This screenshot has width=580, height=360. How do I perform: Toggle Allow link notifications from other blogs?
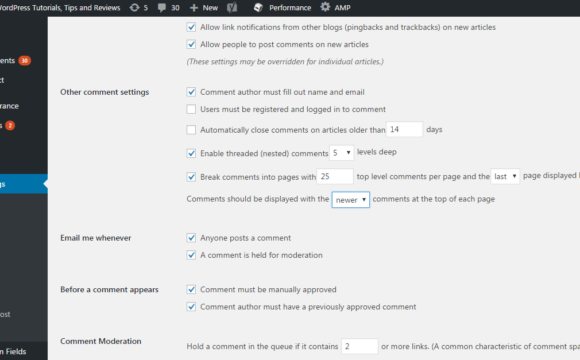[x=191, y=27]
